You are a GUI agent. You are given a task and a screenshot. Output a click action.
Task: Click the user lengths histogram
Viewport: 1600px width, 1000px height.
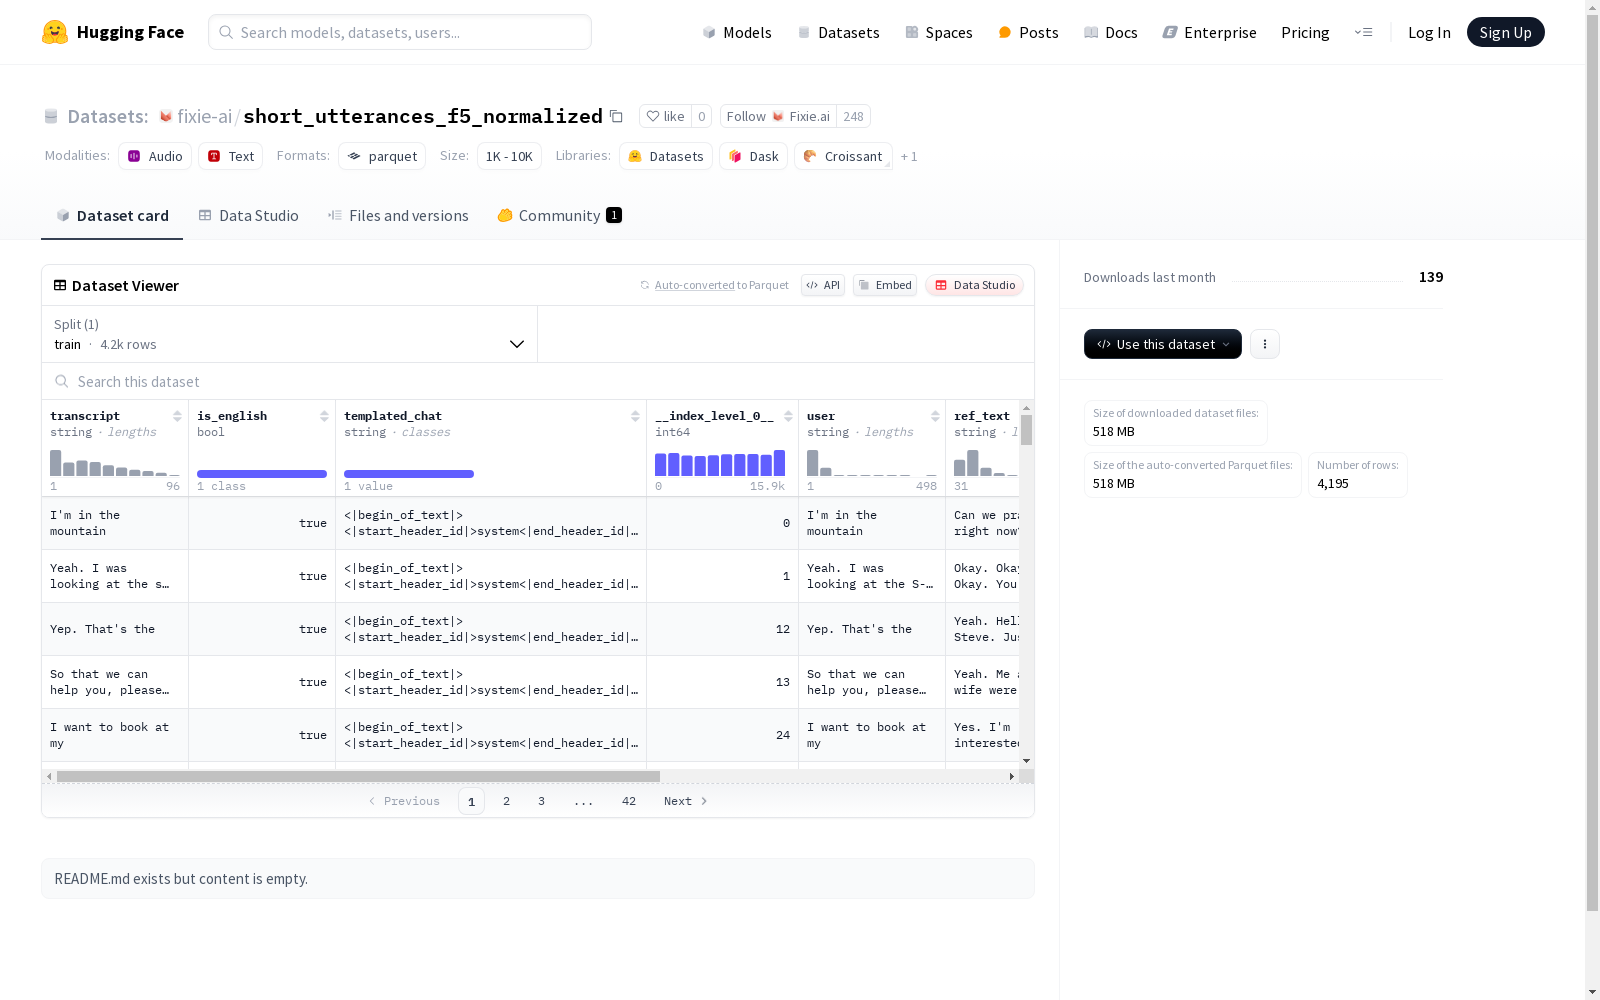coord(872,463)
